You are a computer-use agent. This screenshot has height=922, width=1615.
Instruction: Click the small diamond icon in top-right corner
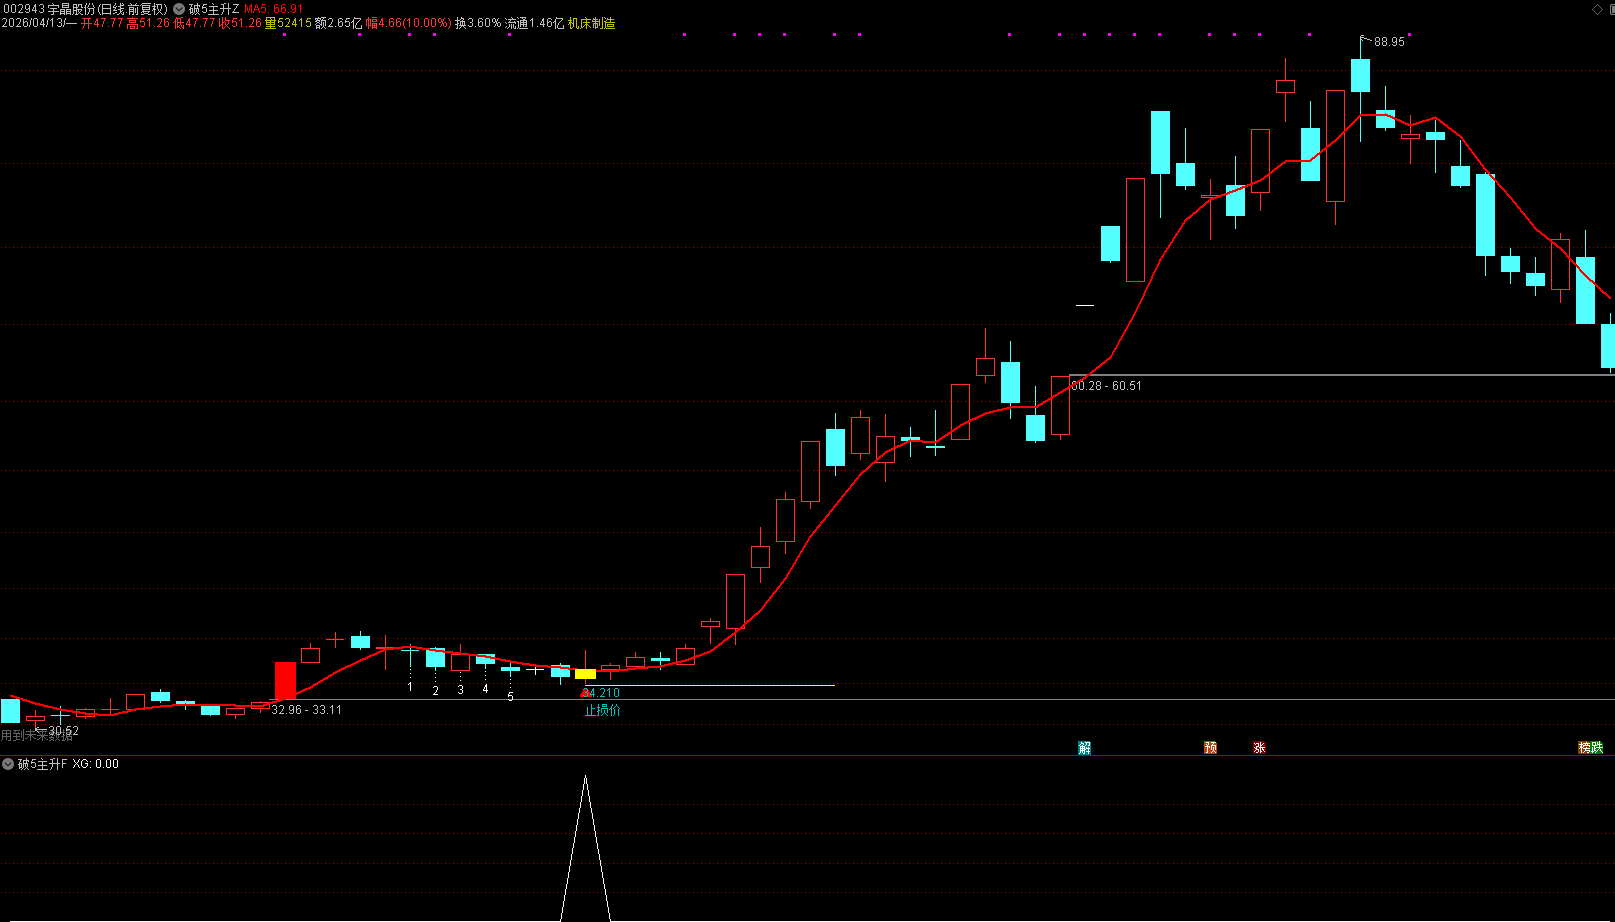1597,9
